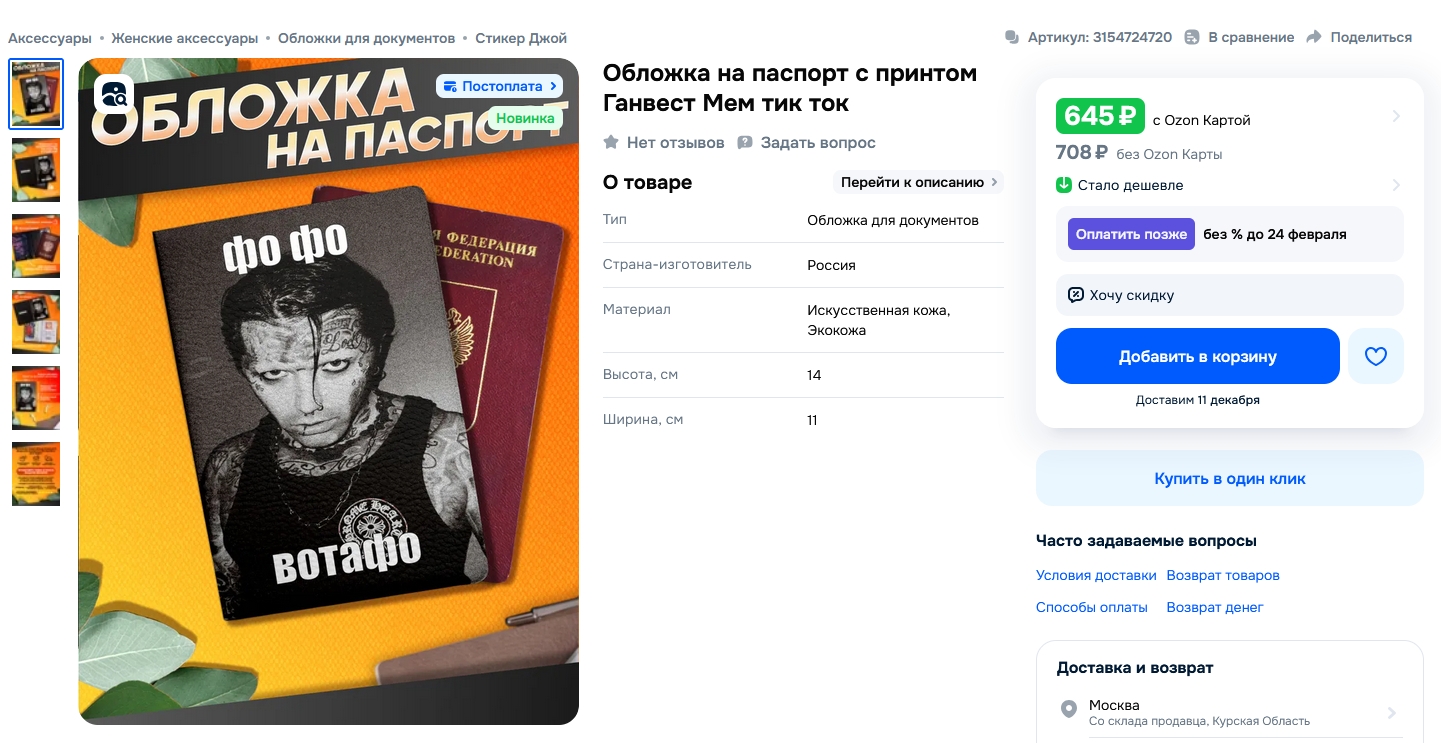Viewport: 1441px width, 743px height.
Task: Click the Задать вопрос speech bubble icon
Action: coord(745,143)
